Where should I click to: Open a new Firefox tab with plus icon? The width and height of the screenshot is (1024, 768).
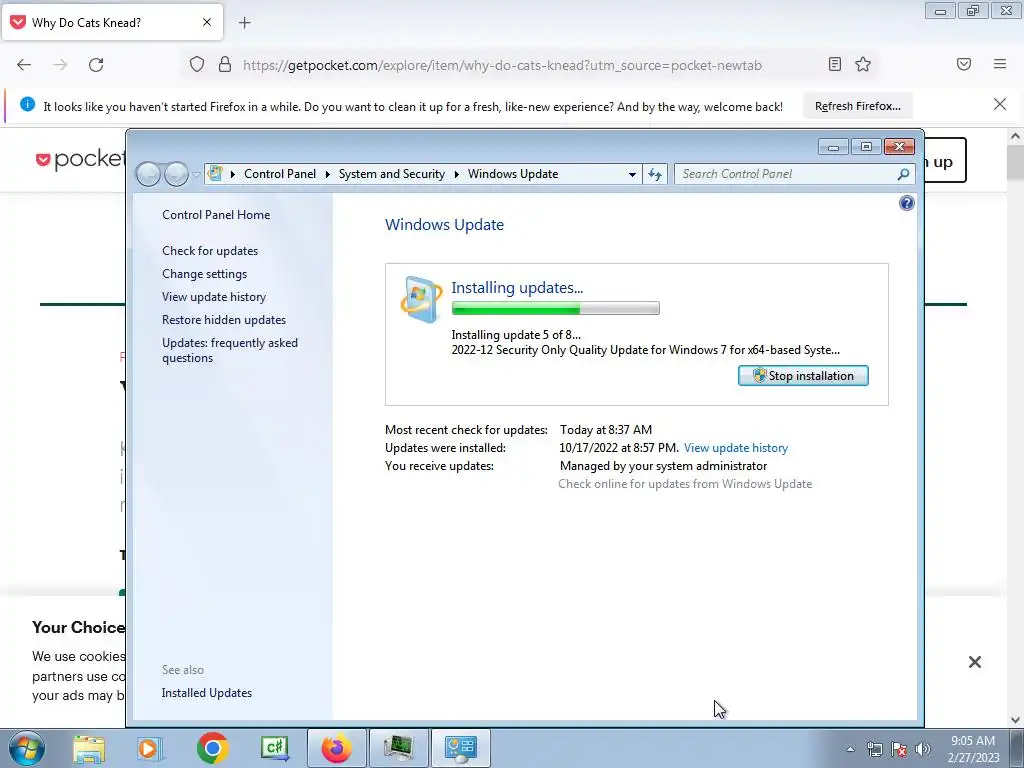[244, 23]
